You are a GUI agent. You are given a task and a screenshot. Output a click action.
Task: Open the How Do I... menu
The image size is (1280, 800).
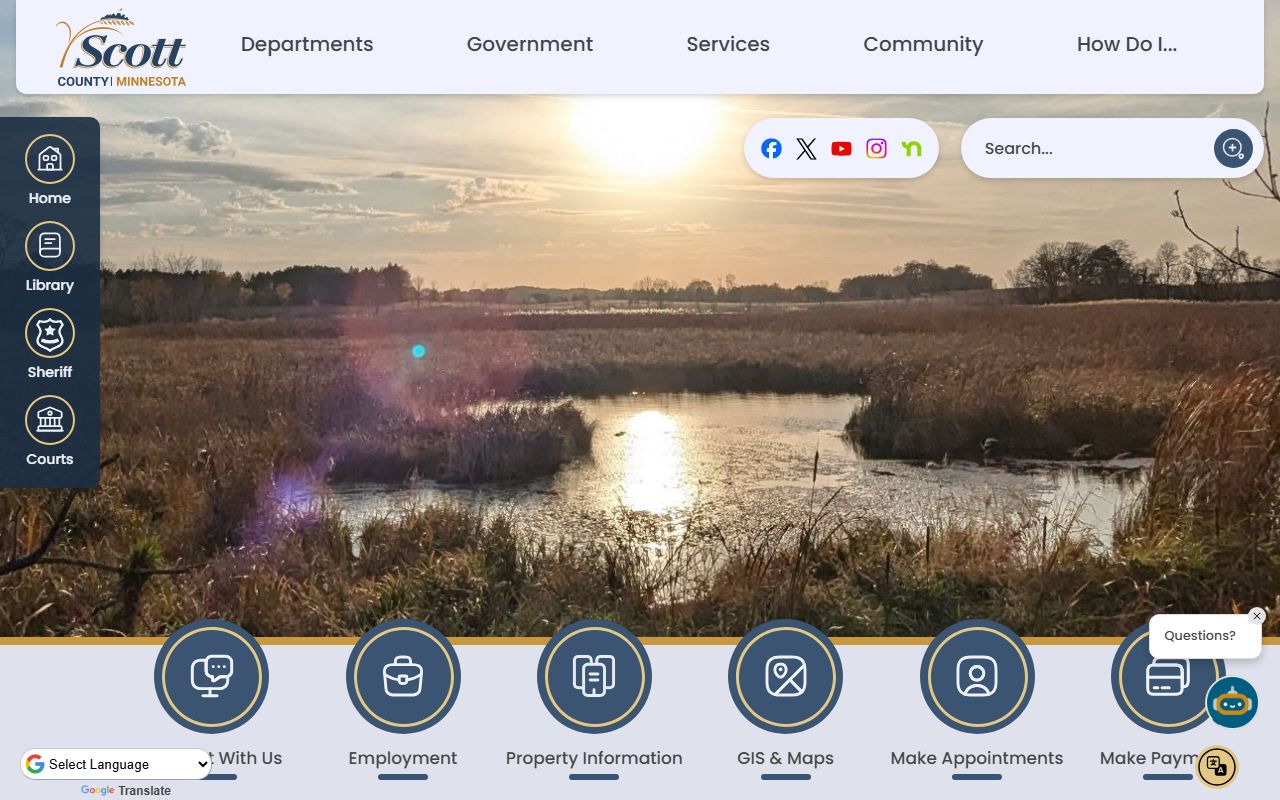coord(1127,45)
